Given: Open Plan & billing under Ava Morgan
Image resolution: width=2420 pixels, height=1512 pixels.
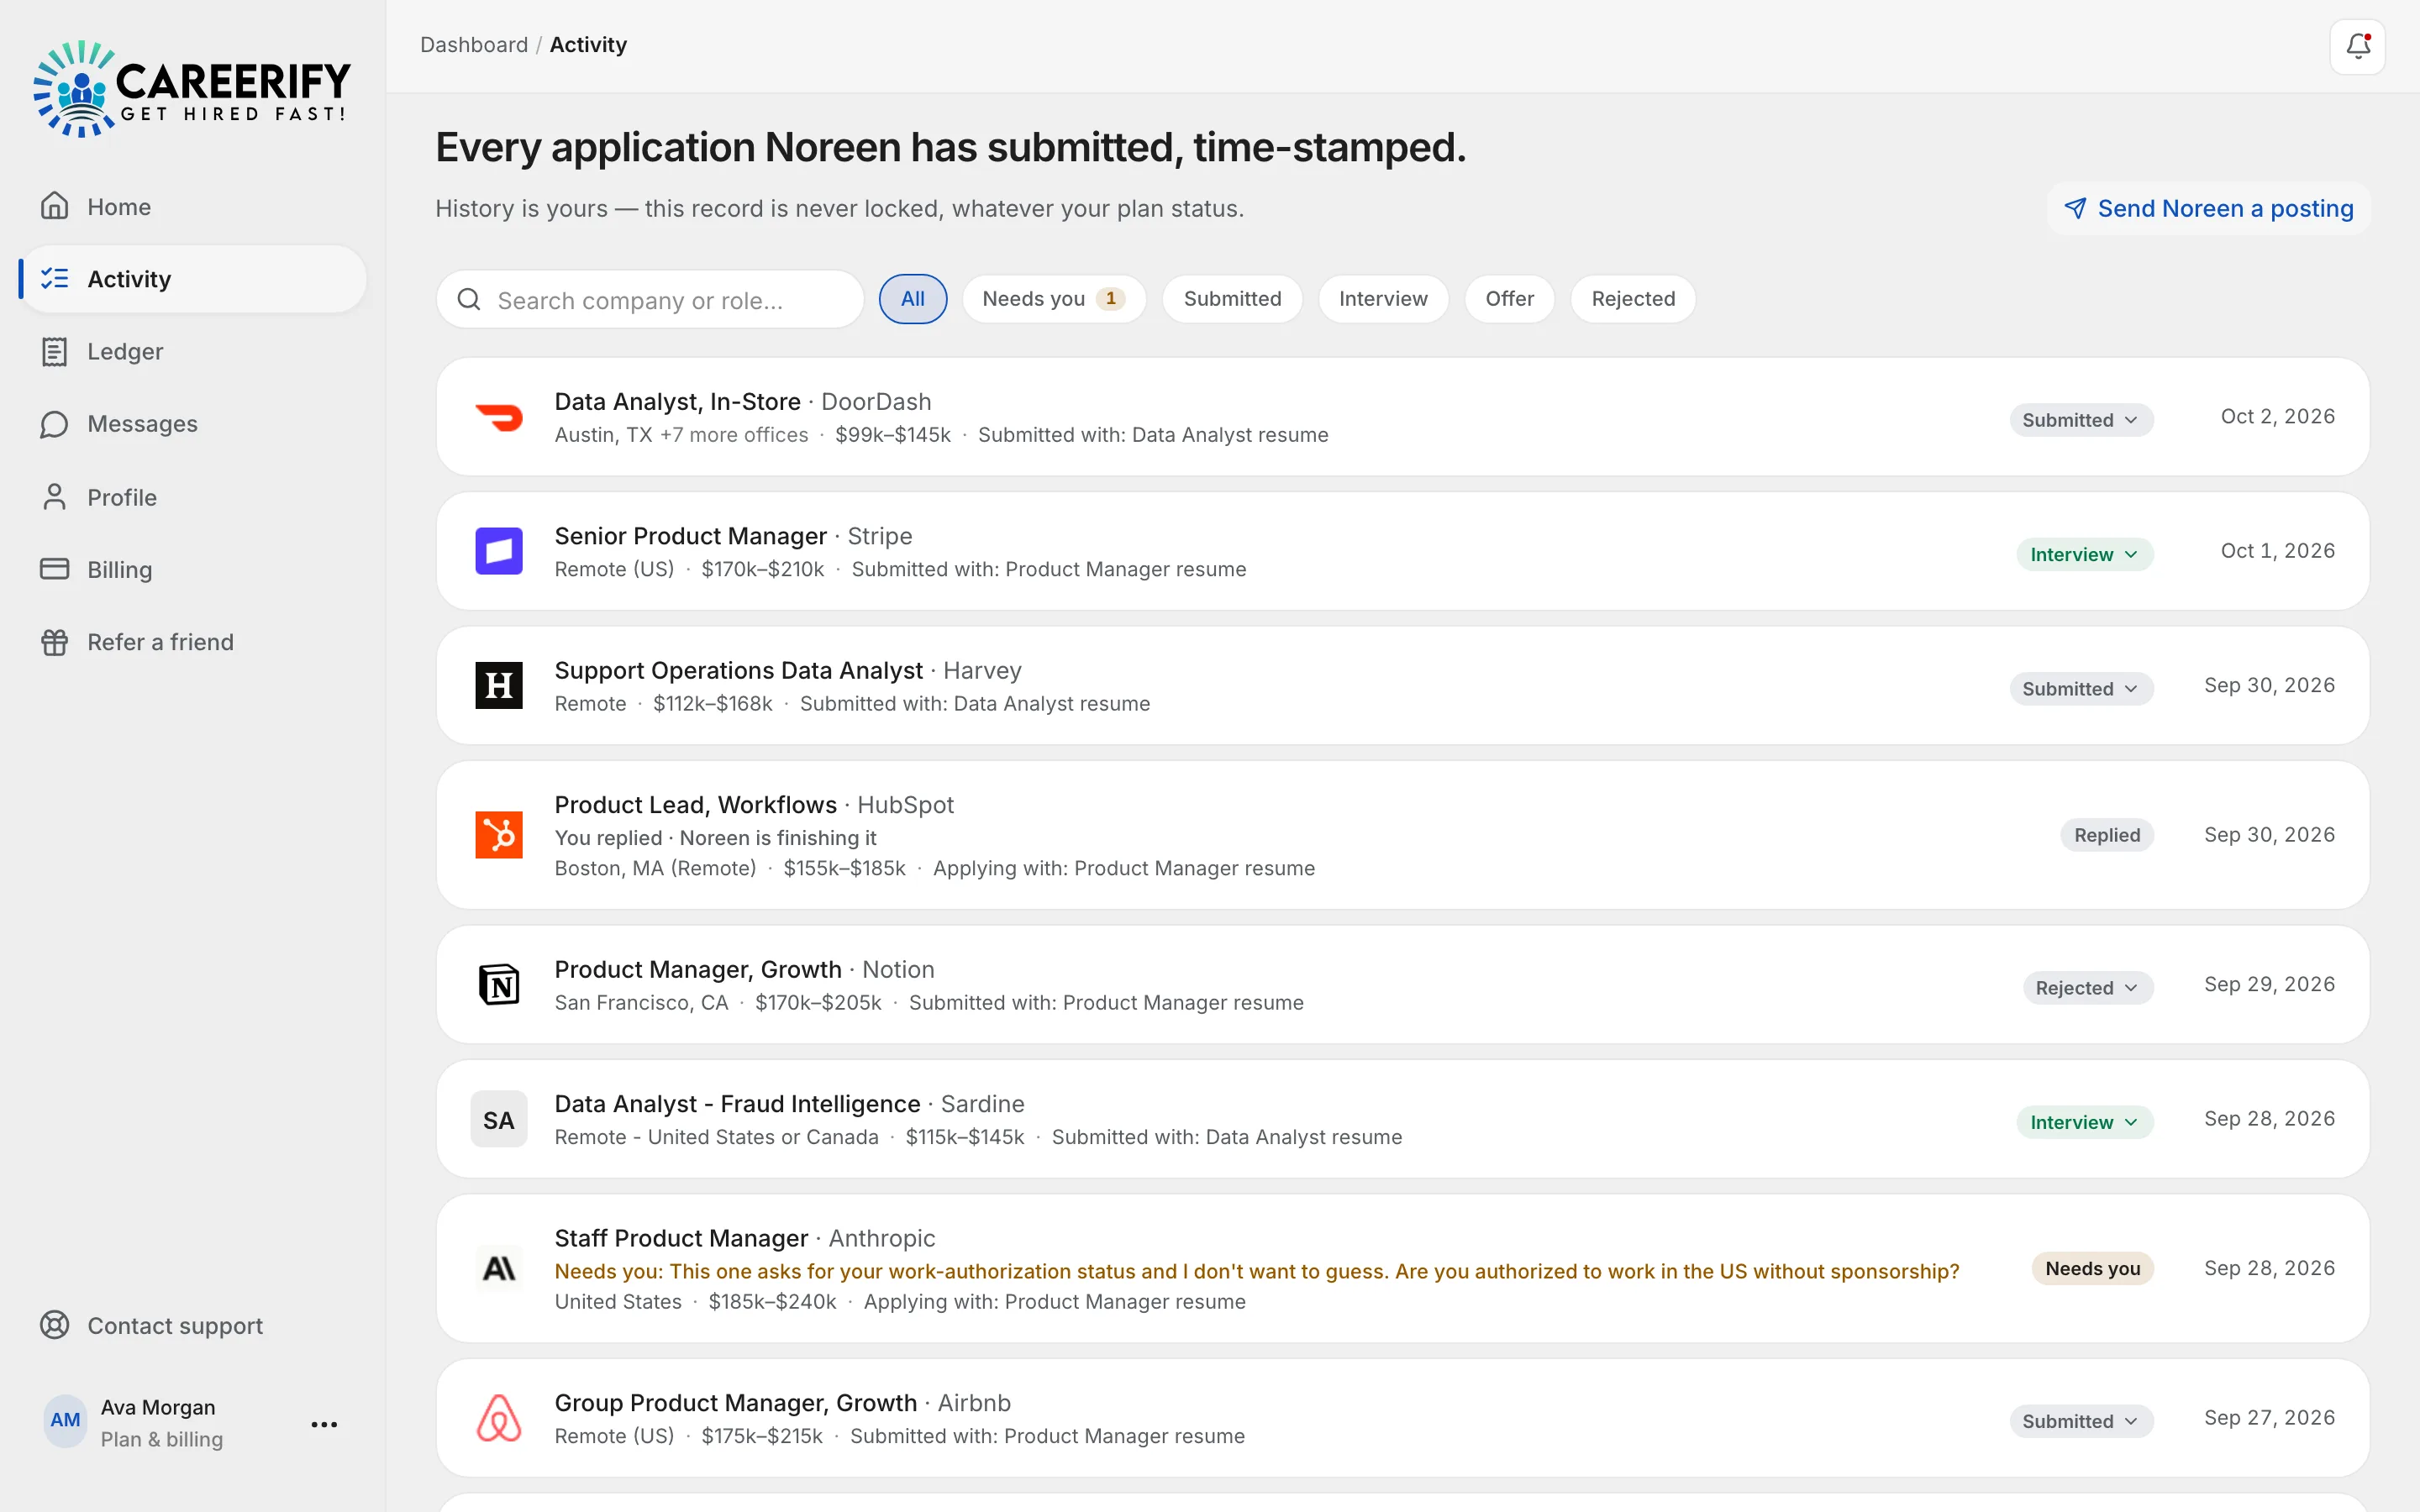Looking at the screenshot, I should [162, 1439].
